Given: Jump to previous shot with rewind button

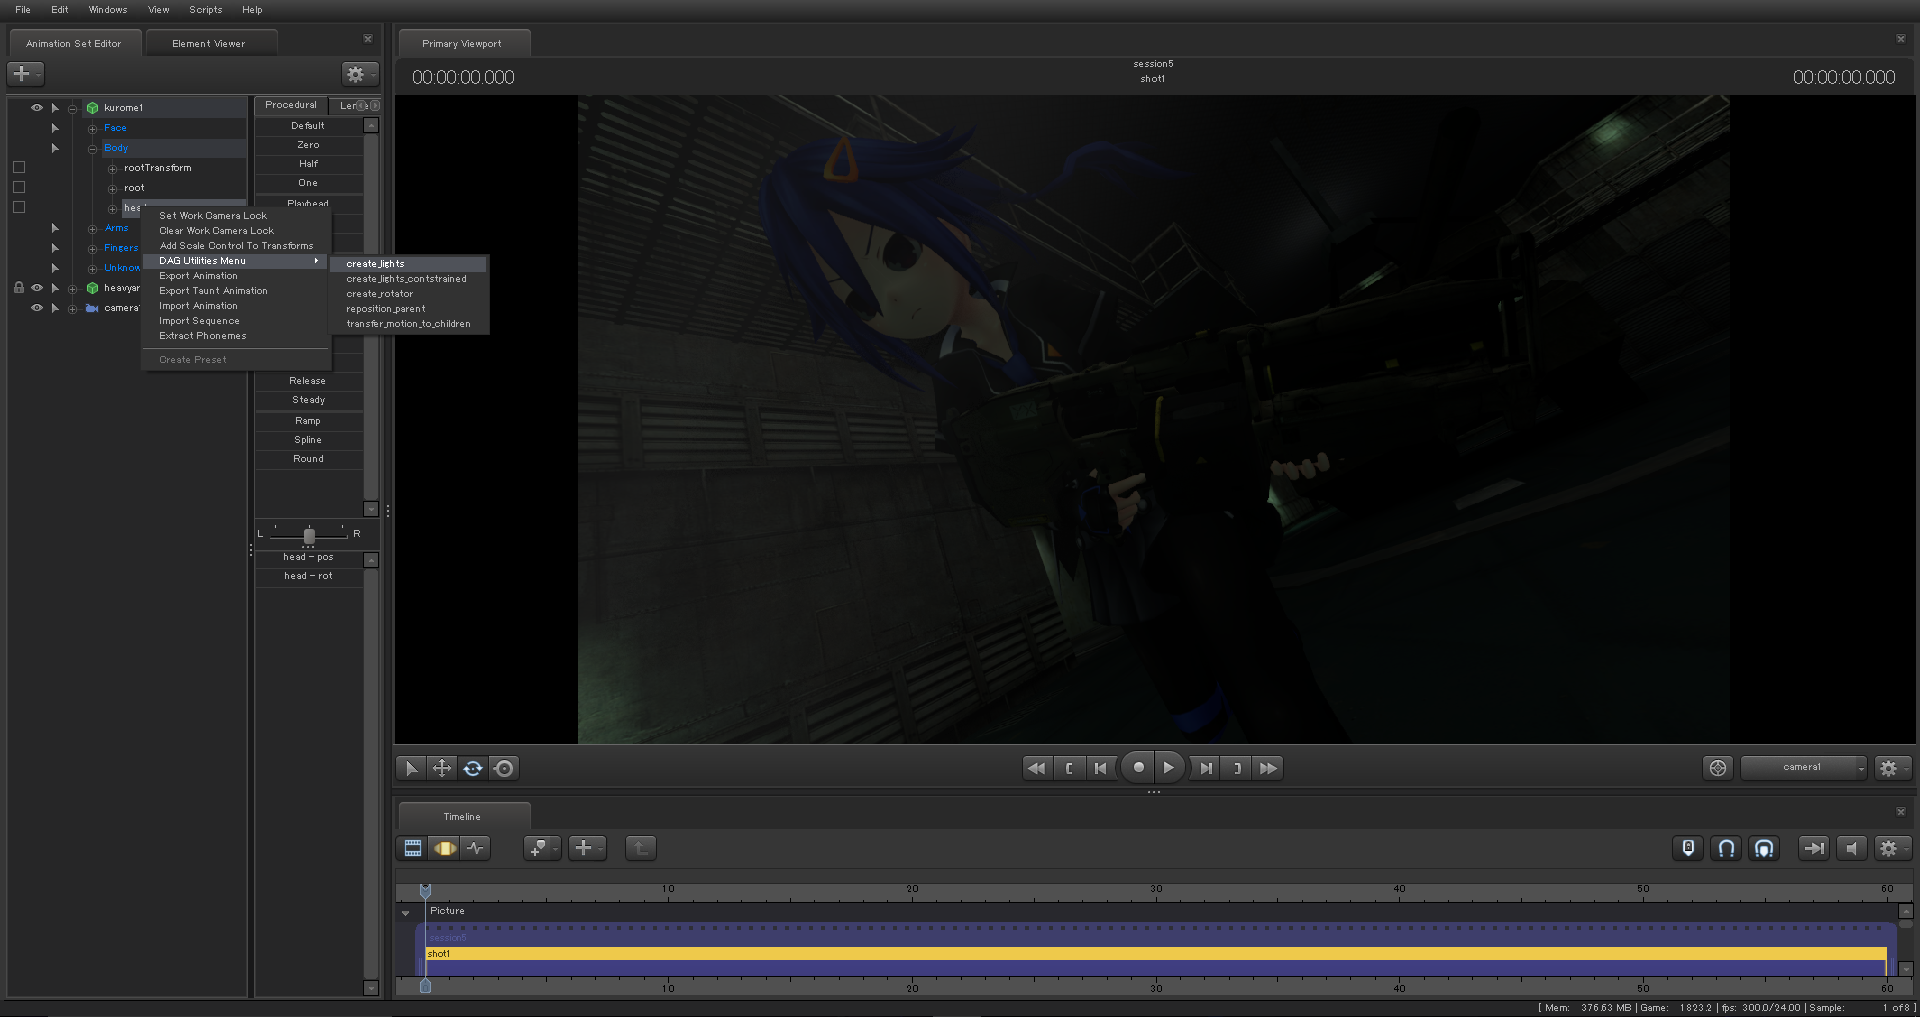Looking at the screenshot, I should click(1037, 768).
